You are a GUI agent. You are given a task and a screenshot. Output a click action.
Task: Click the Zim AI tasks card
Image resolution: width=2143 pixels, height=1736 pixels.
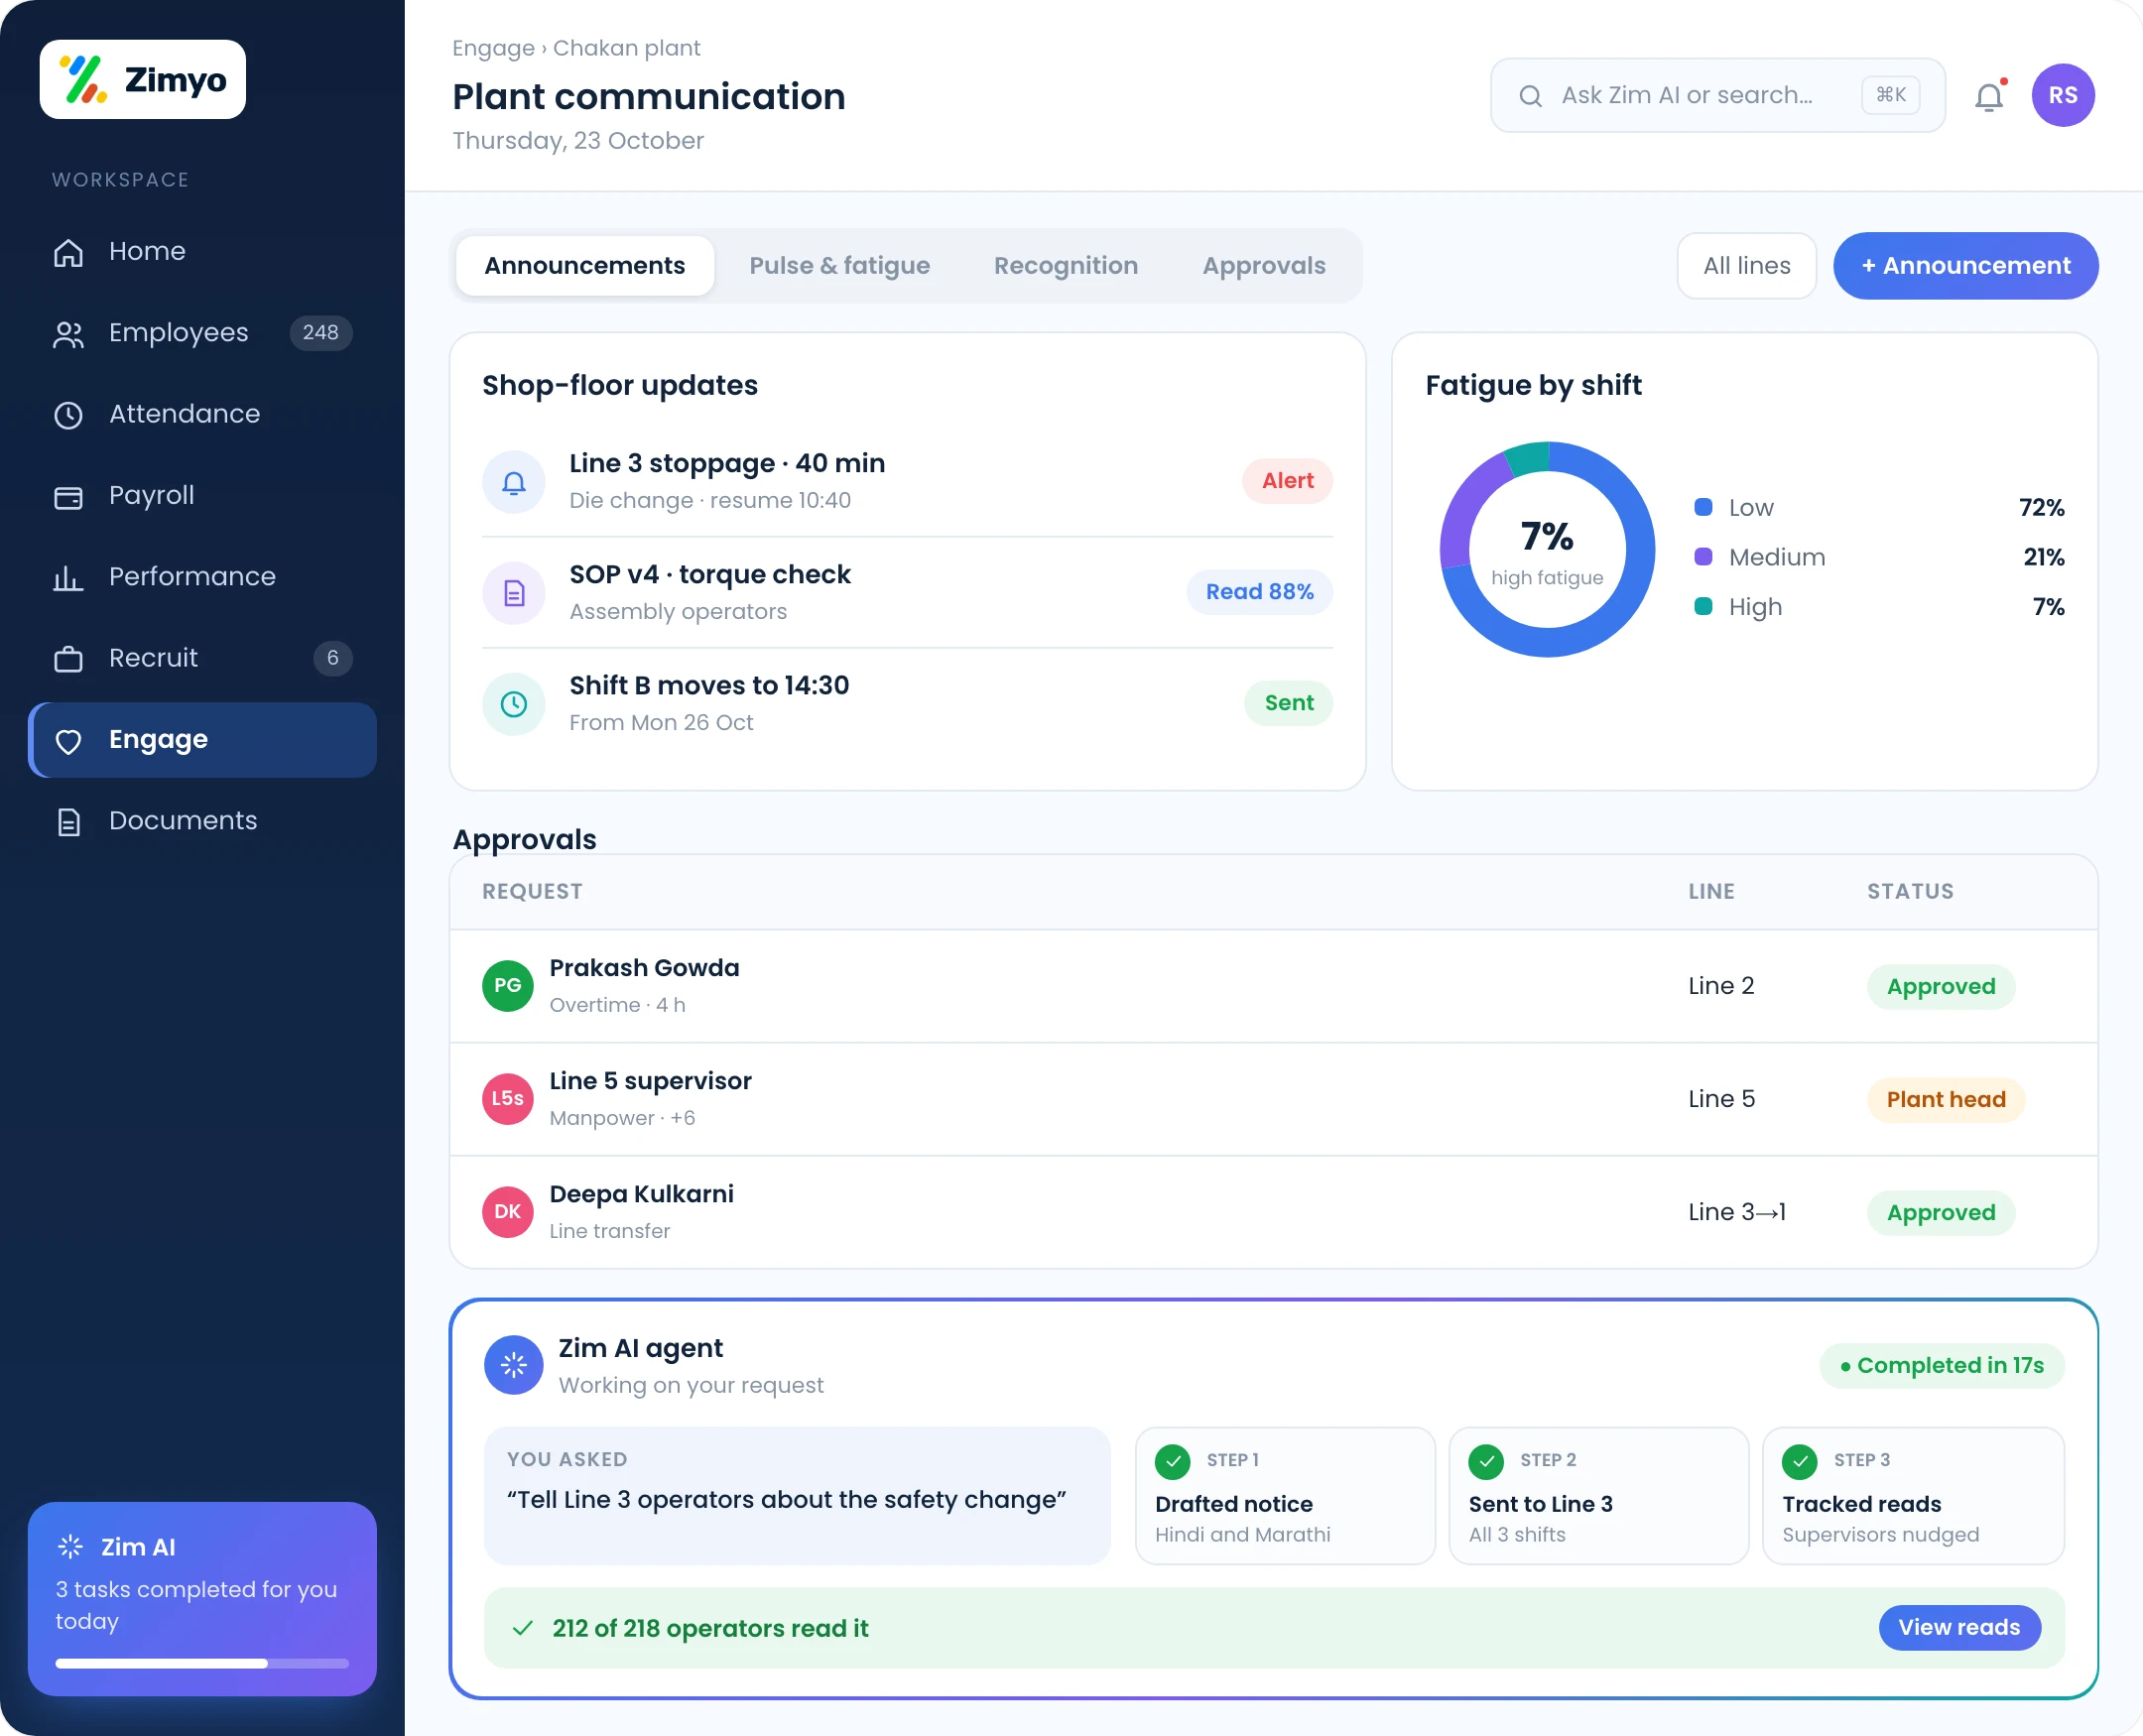[202, 1598]
